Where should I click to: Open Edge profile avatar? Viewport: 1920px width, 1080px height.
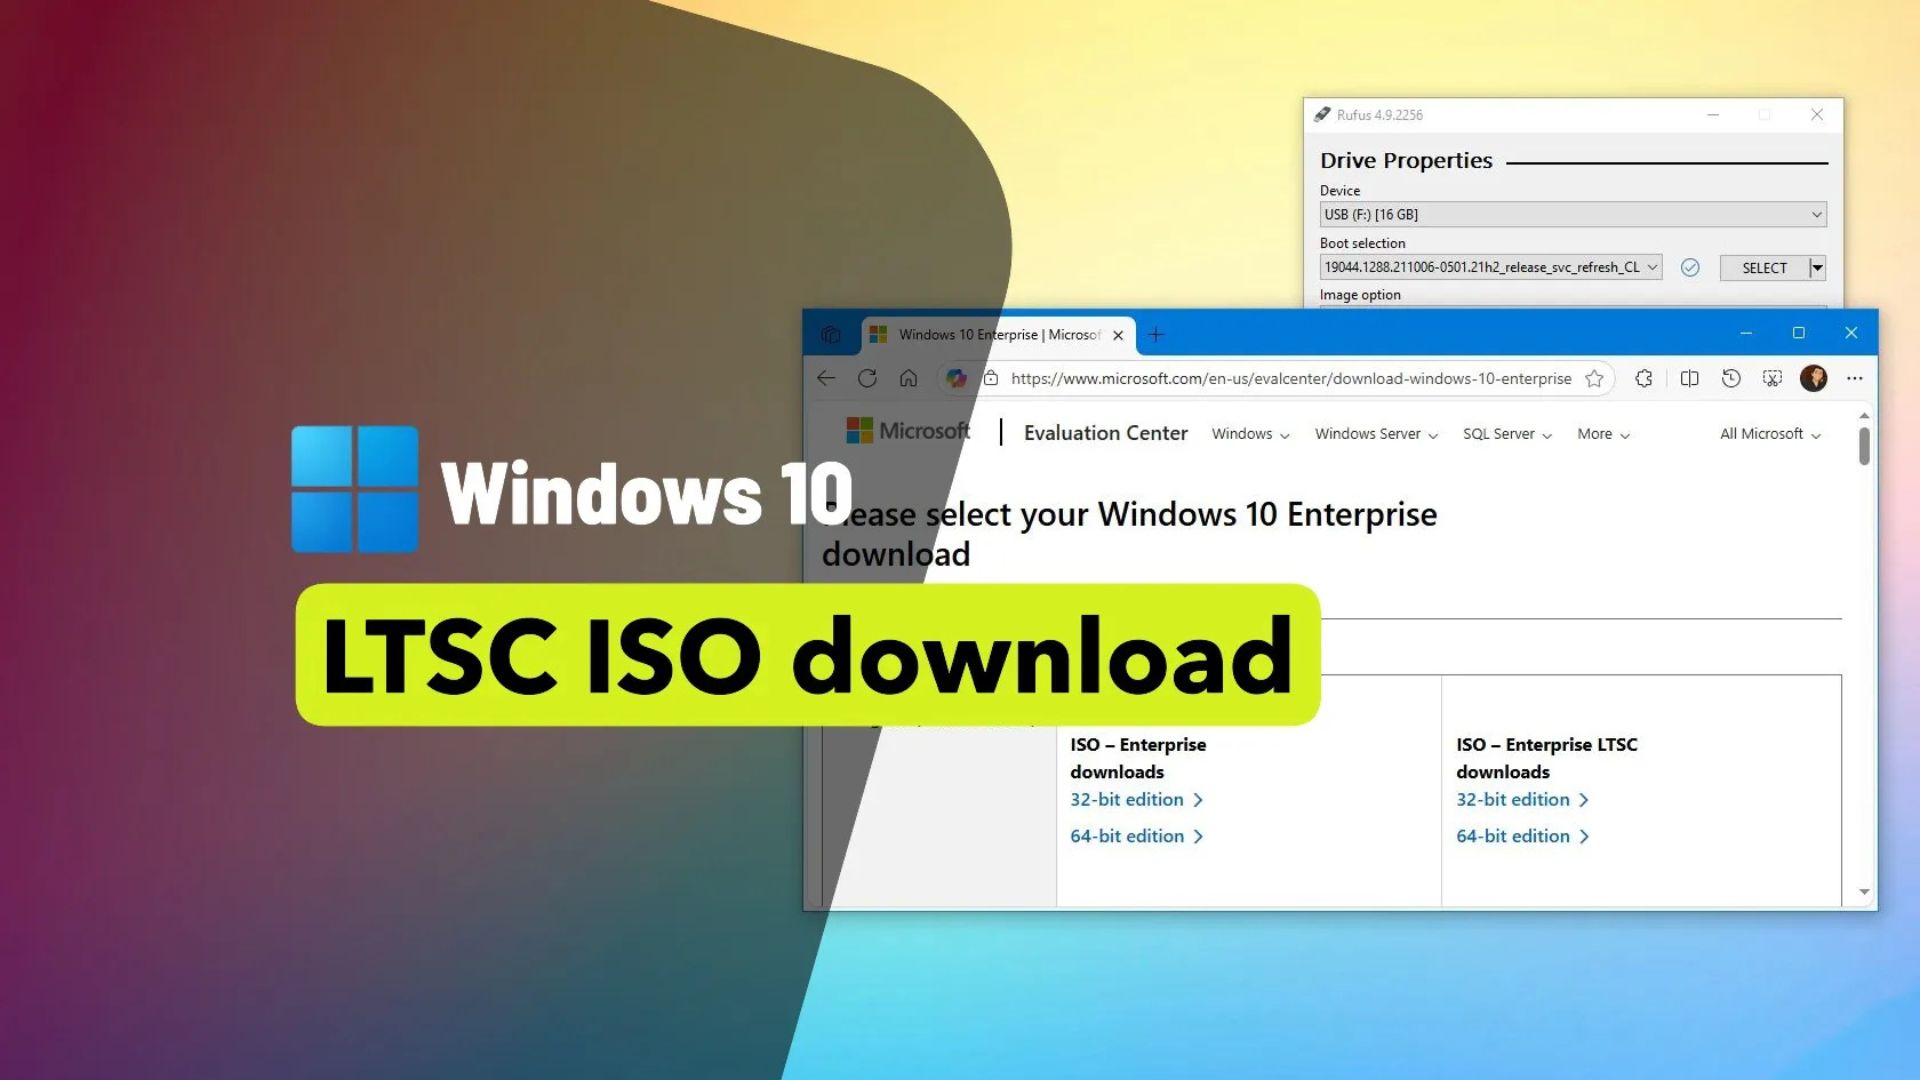tap(1813, 378)
